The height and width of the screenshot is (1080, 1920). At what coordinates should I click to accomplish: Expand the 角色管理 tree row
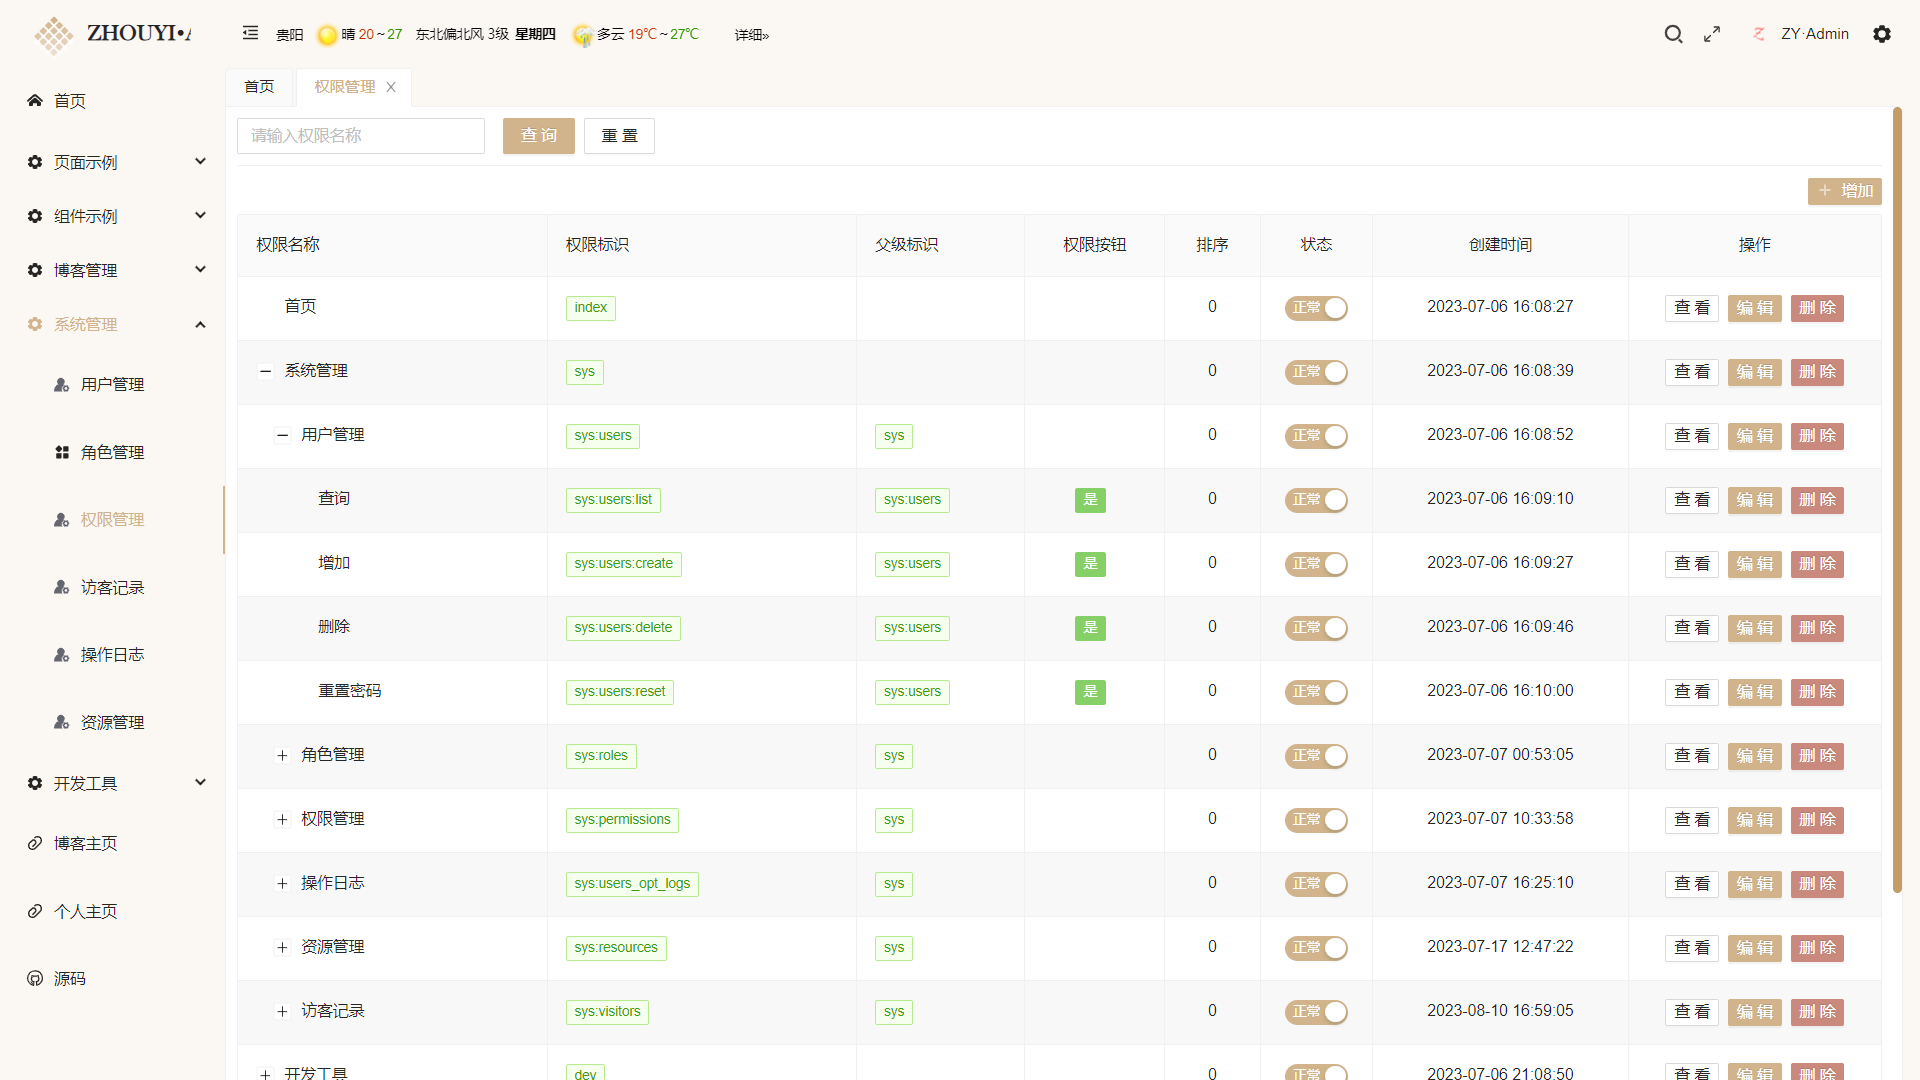tap(282, 756)
